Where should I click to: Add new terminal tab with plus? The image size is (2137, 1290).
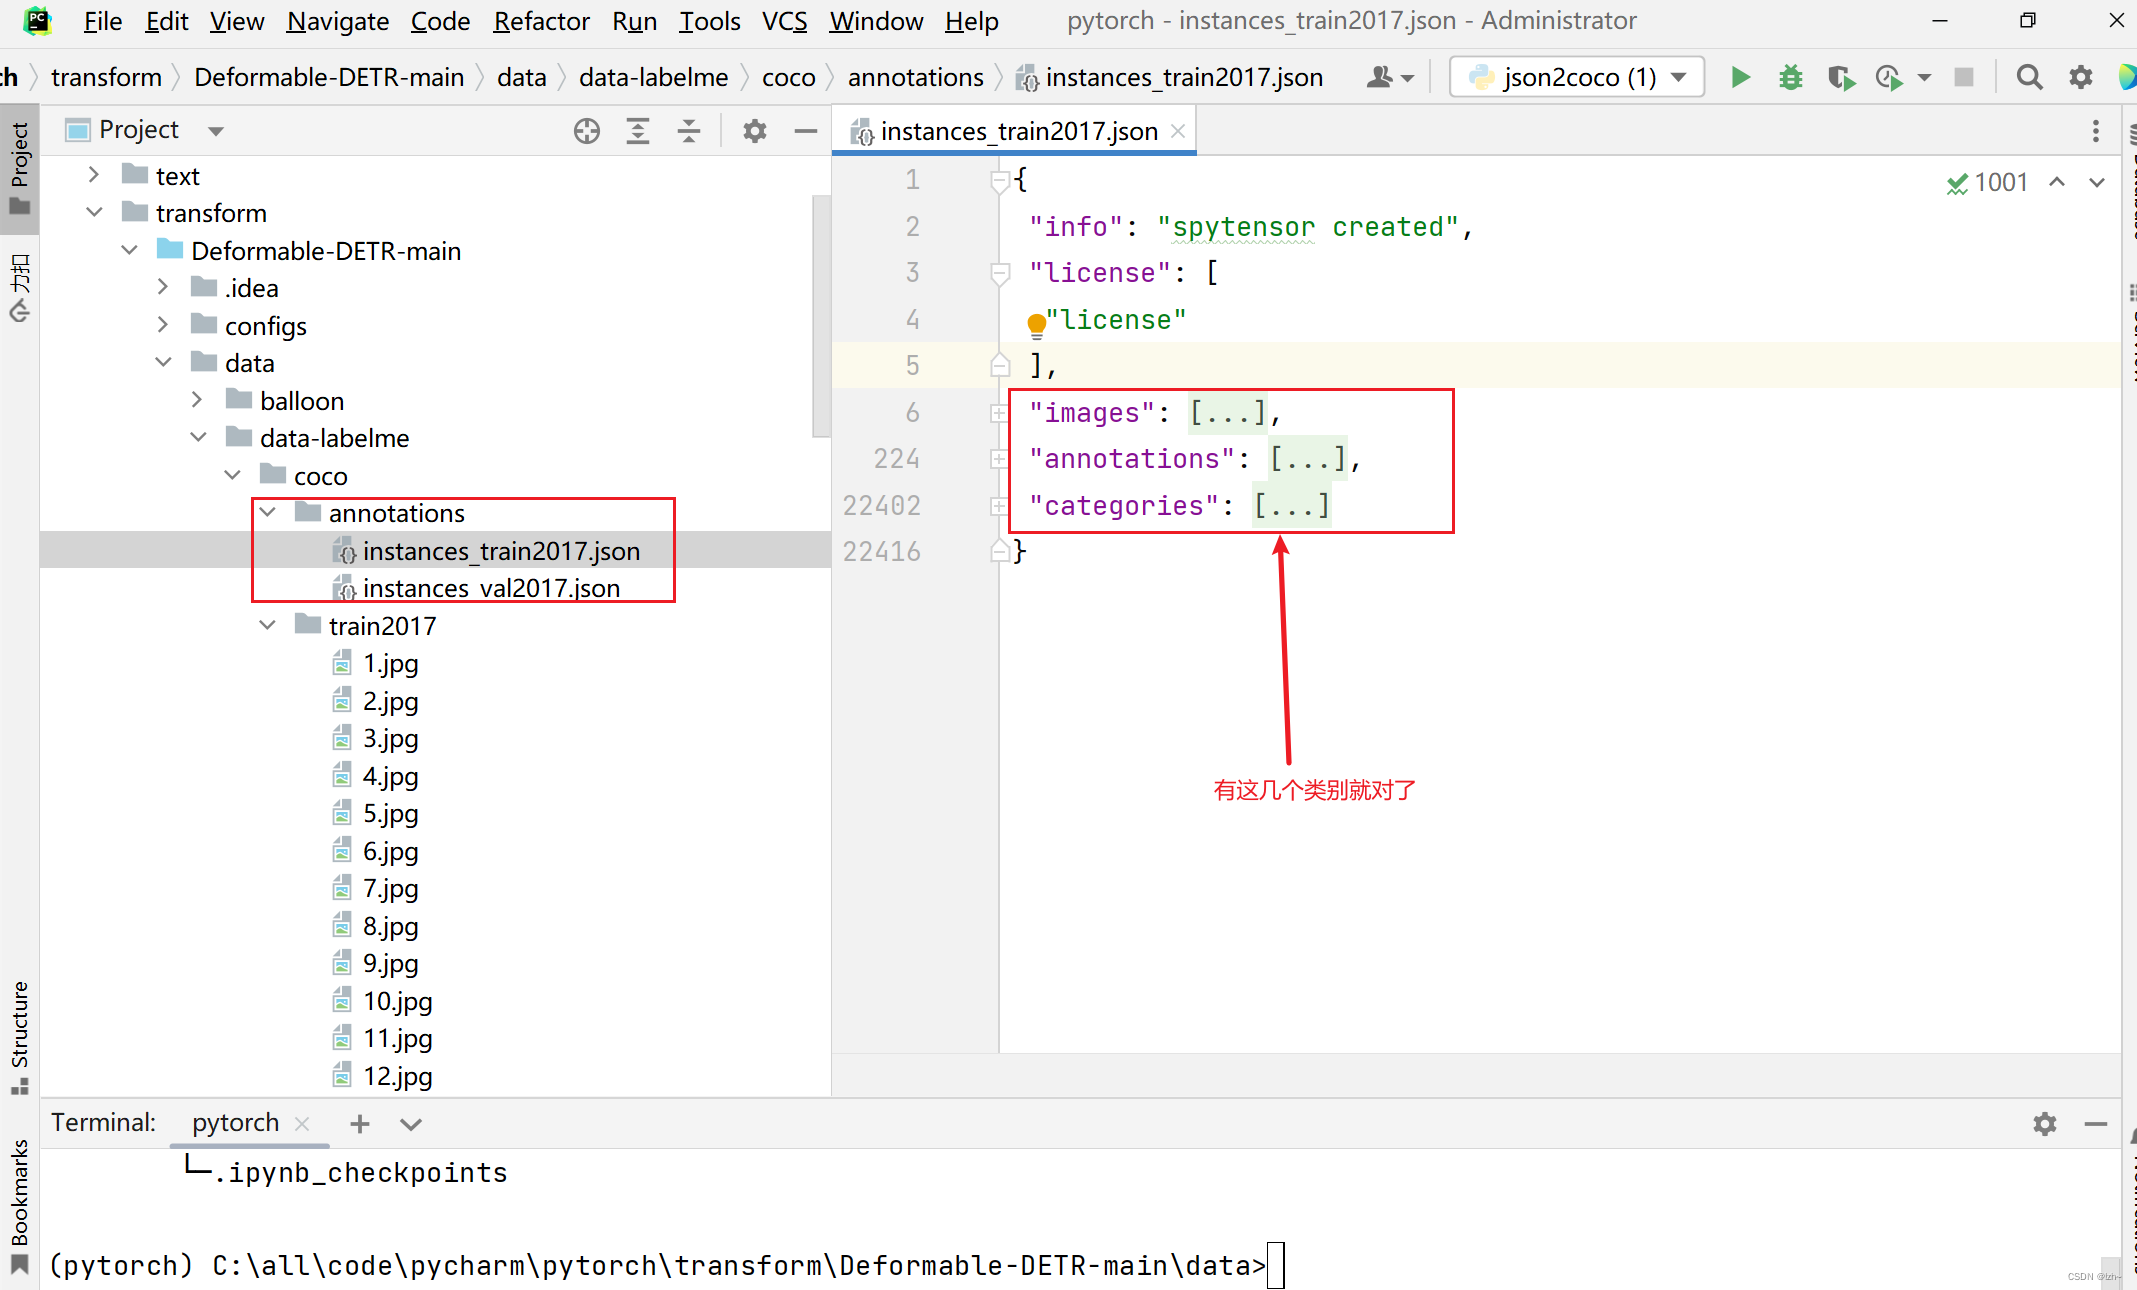(360, 1124)
